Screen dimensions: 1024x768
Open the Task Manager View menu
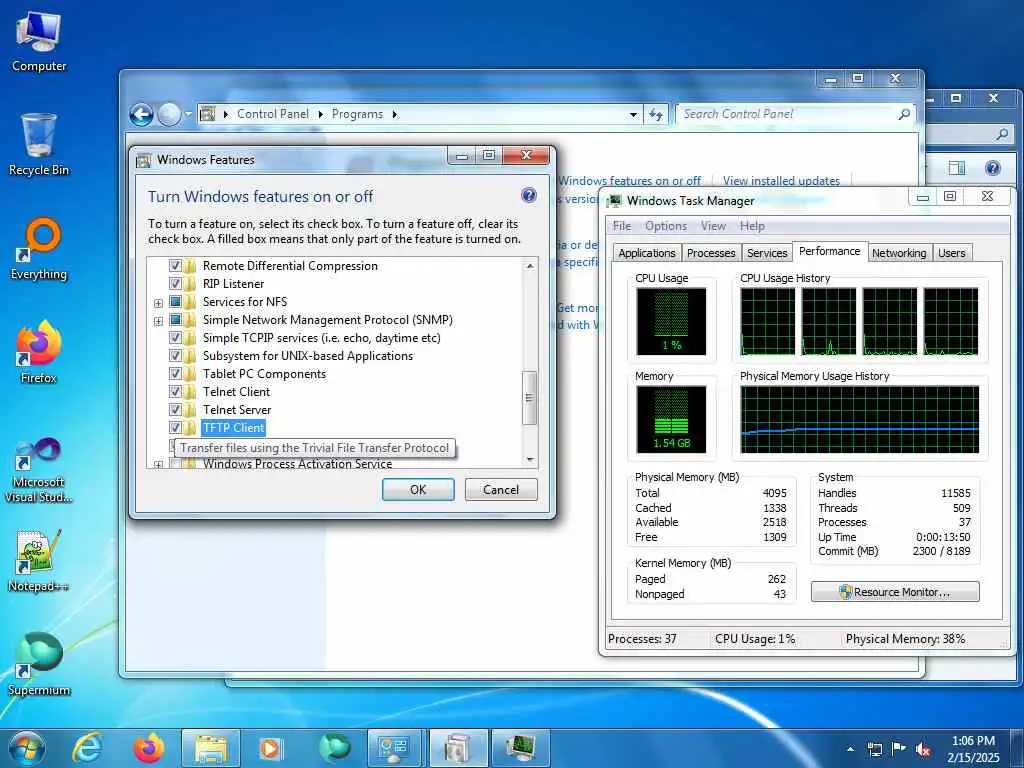click(713, 226)
